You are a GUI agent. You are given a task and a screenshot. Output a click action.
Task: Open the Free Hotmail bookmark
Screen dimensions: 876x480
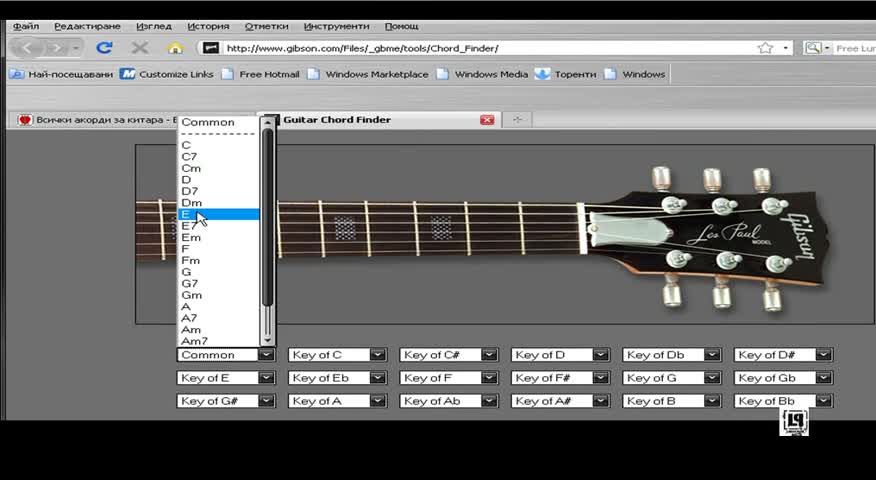click(x=260, y=74)
